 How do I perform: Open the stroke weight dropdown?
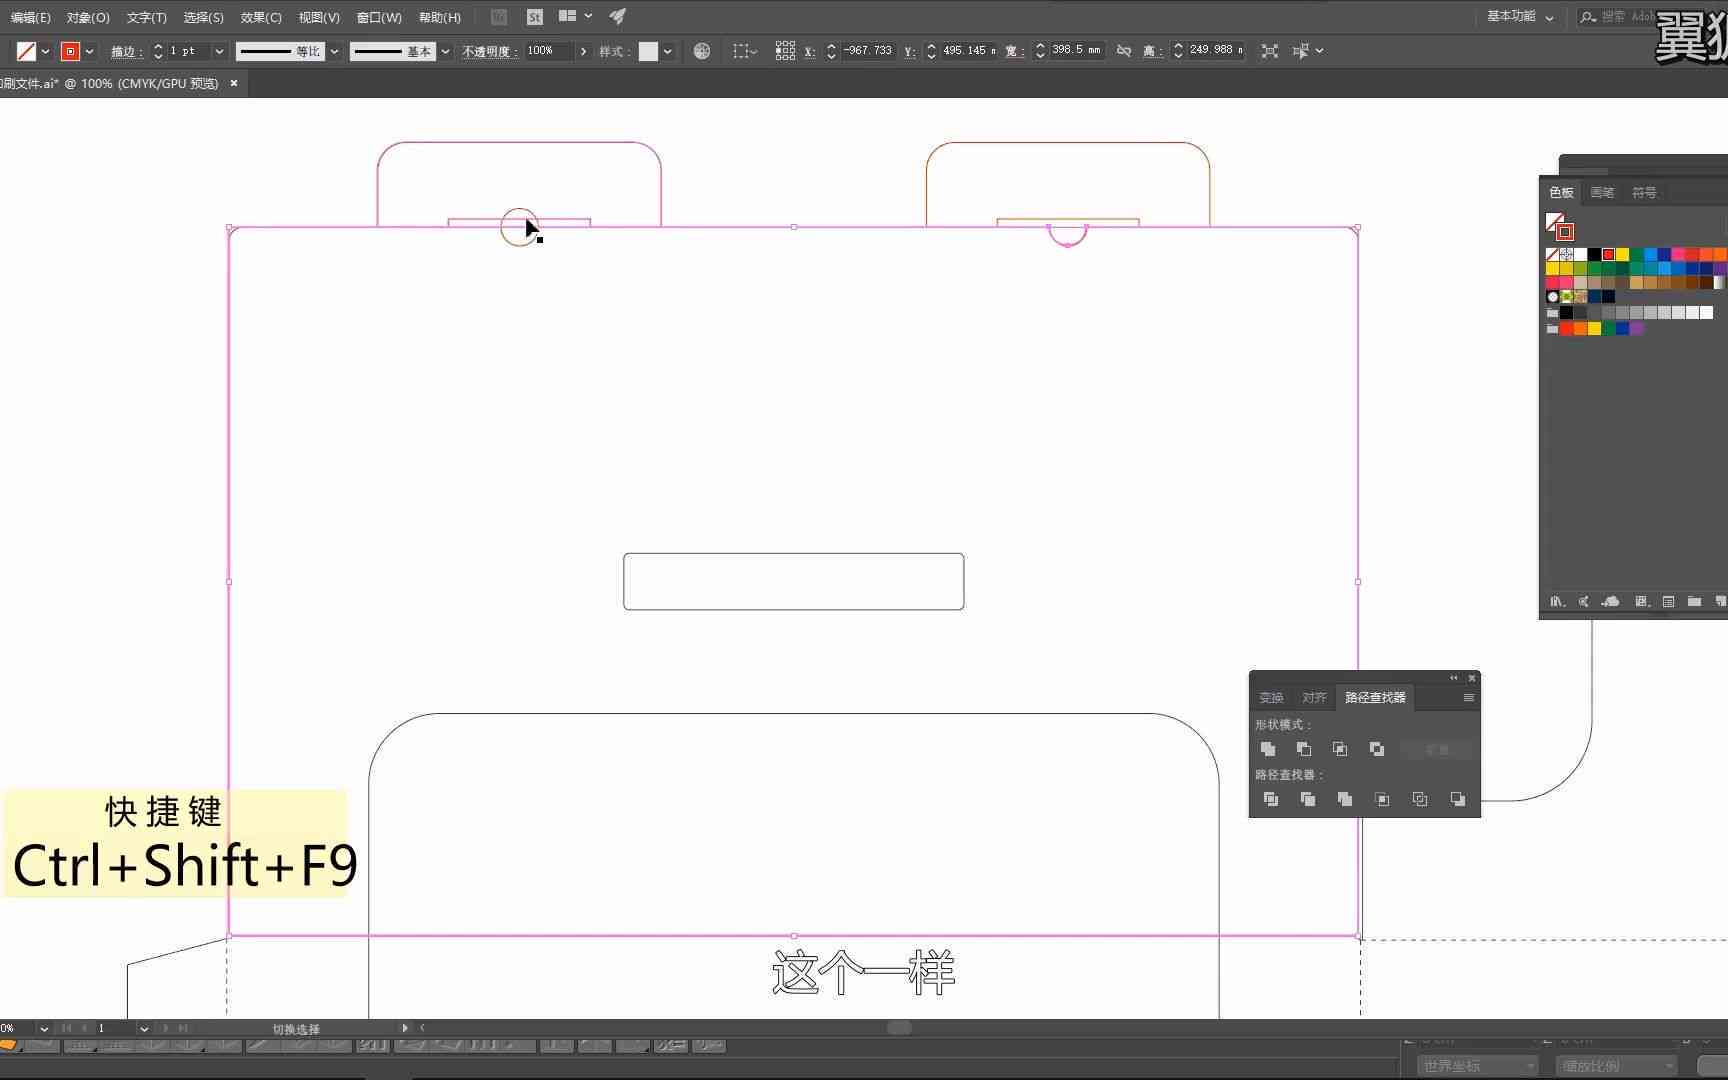coord(219,51)
